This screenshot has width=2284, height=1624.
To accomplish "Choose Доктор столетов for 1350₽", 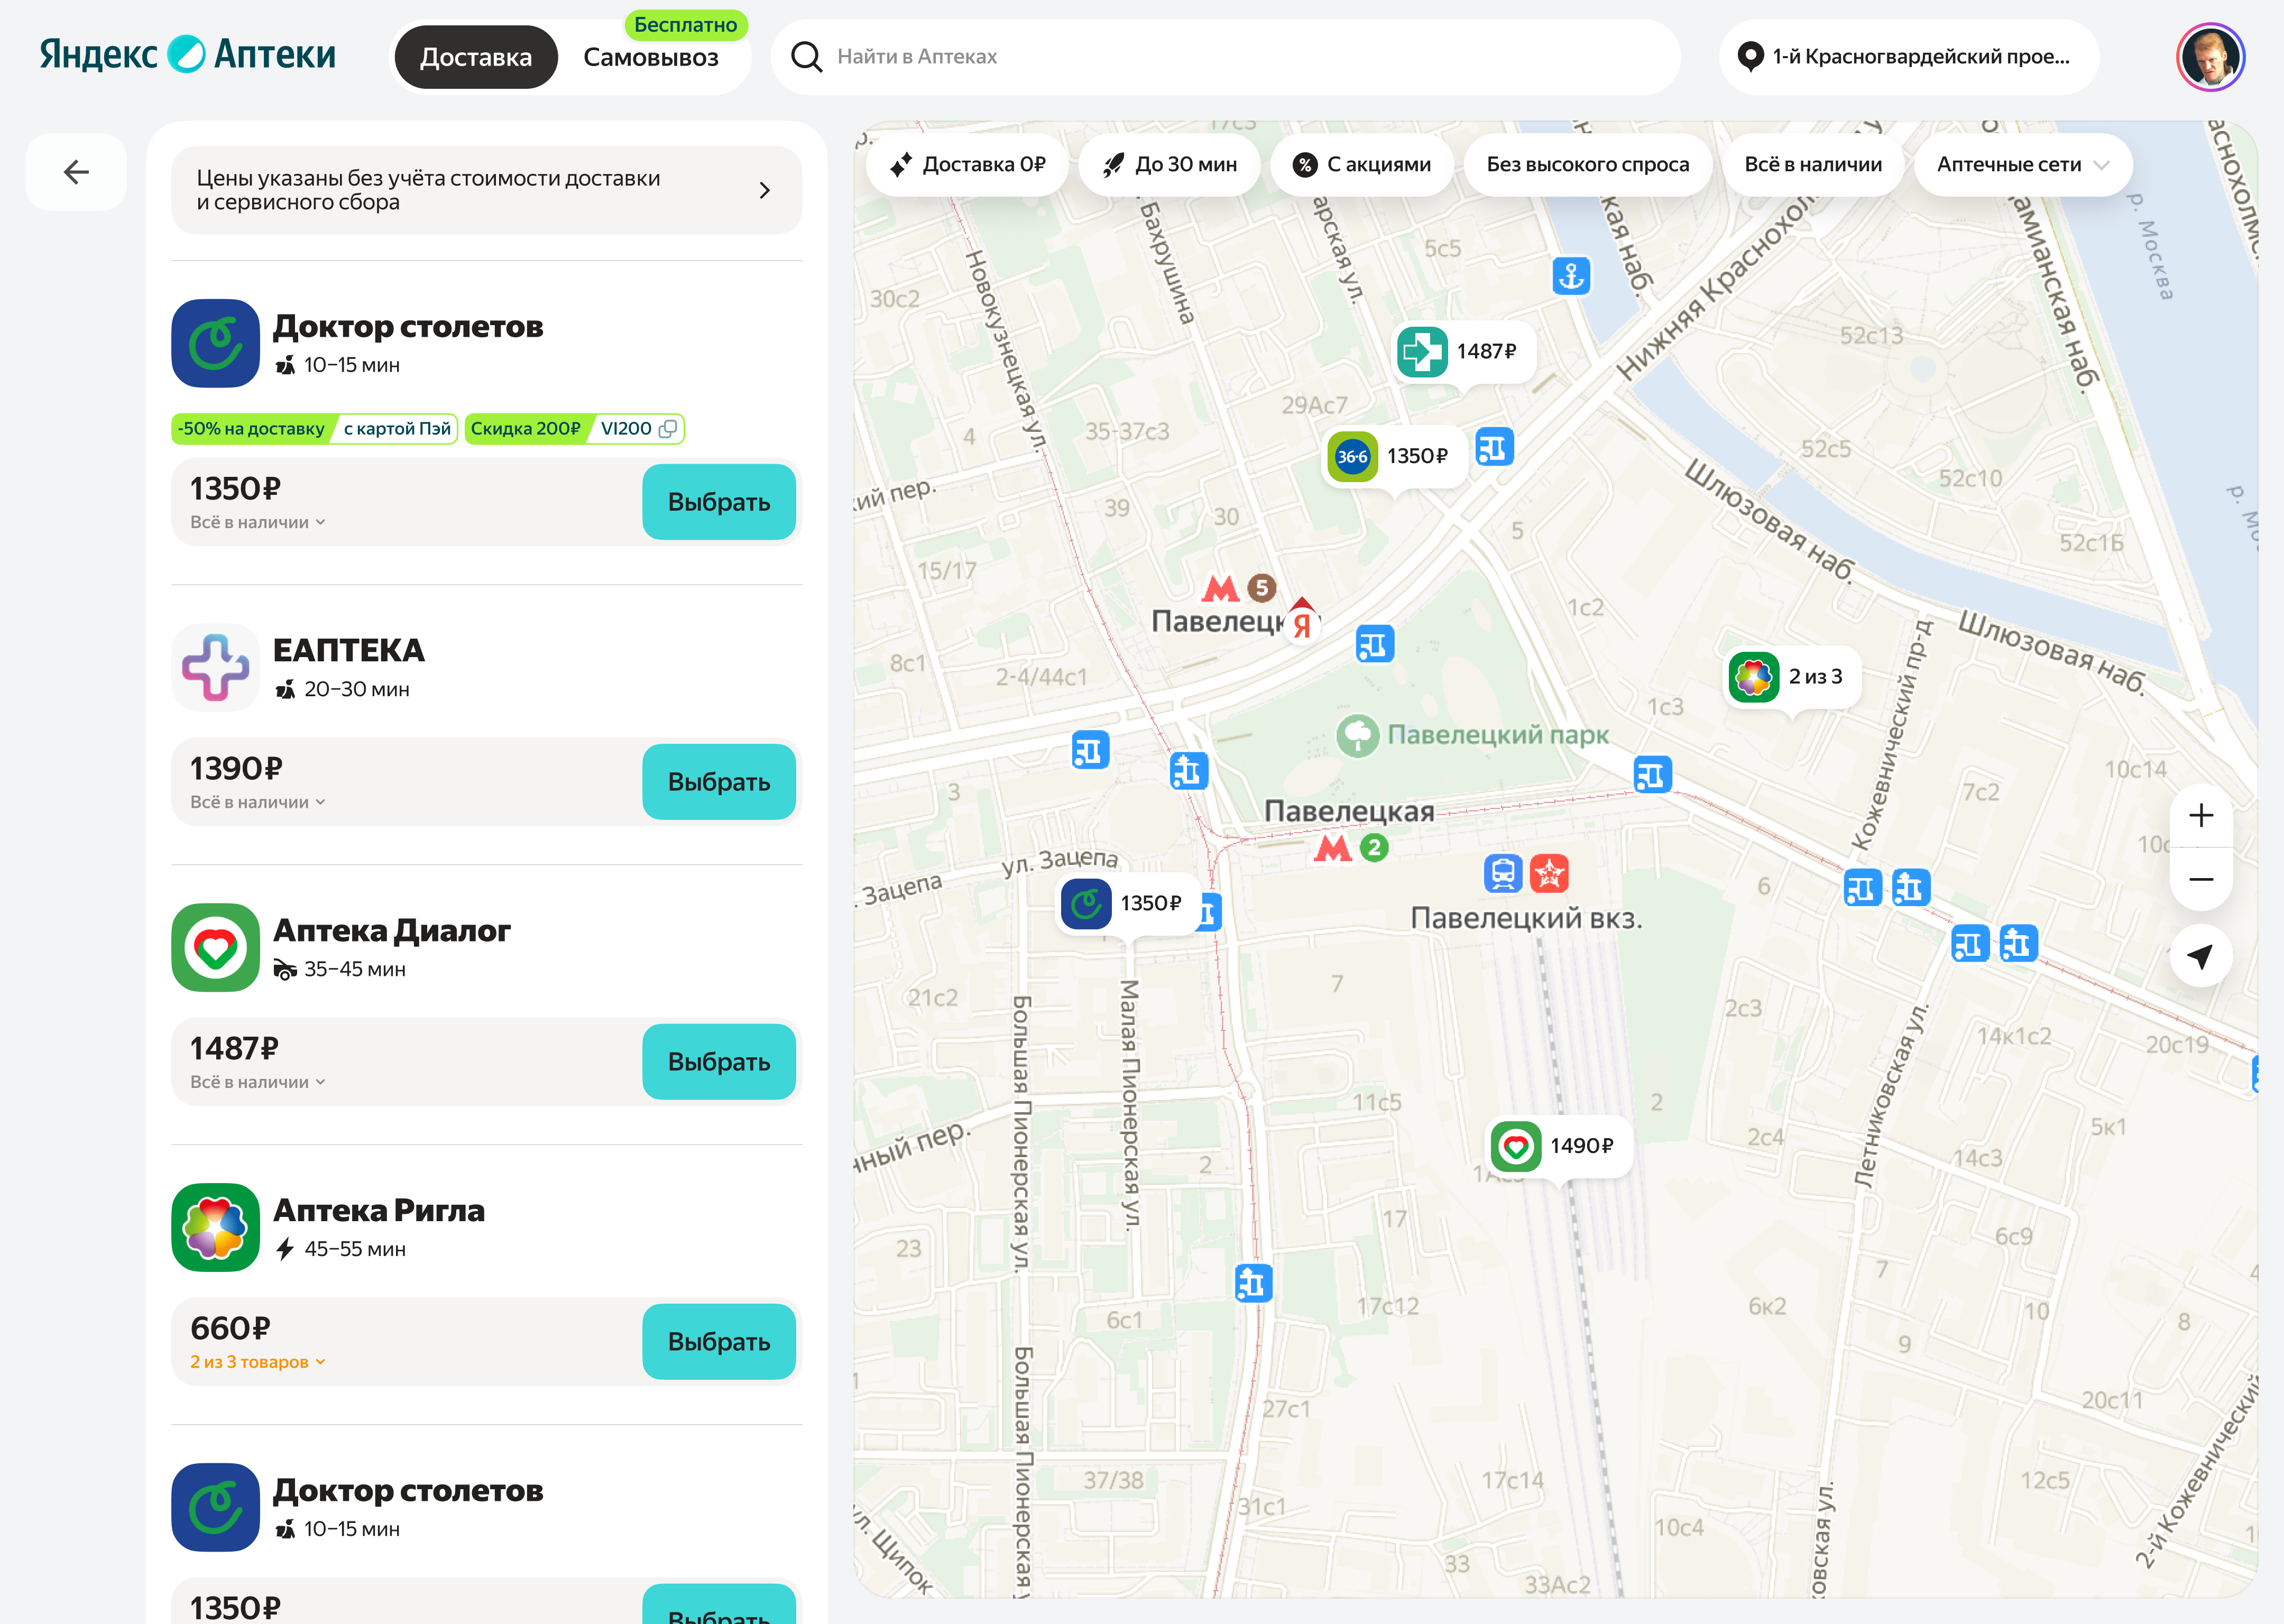I will [x=719, y=502].
